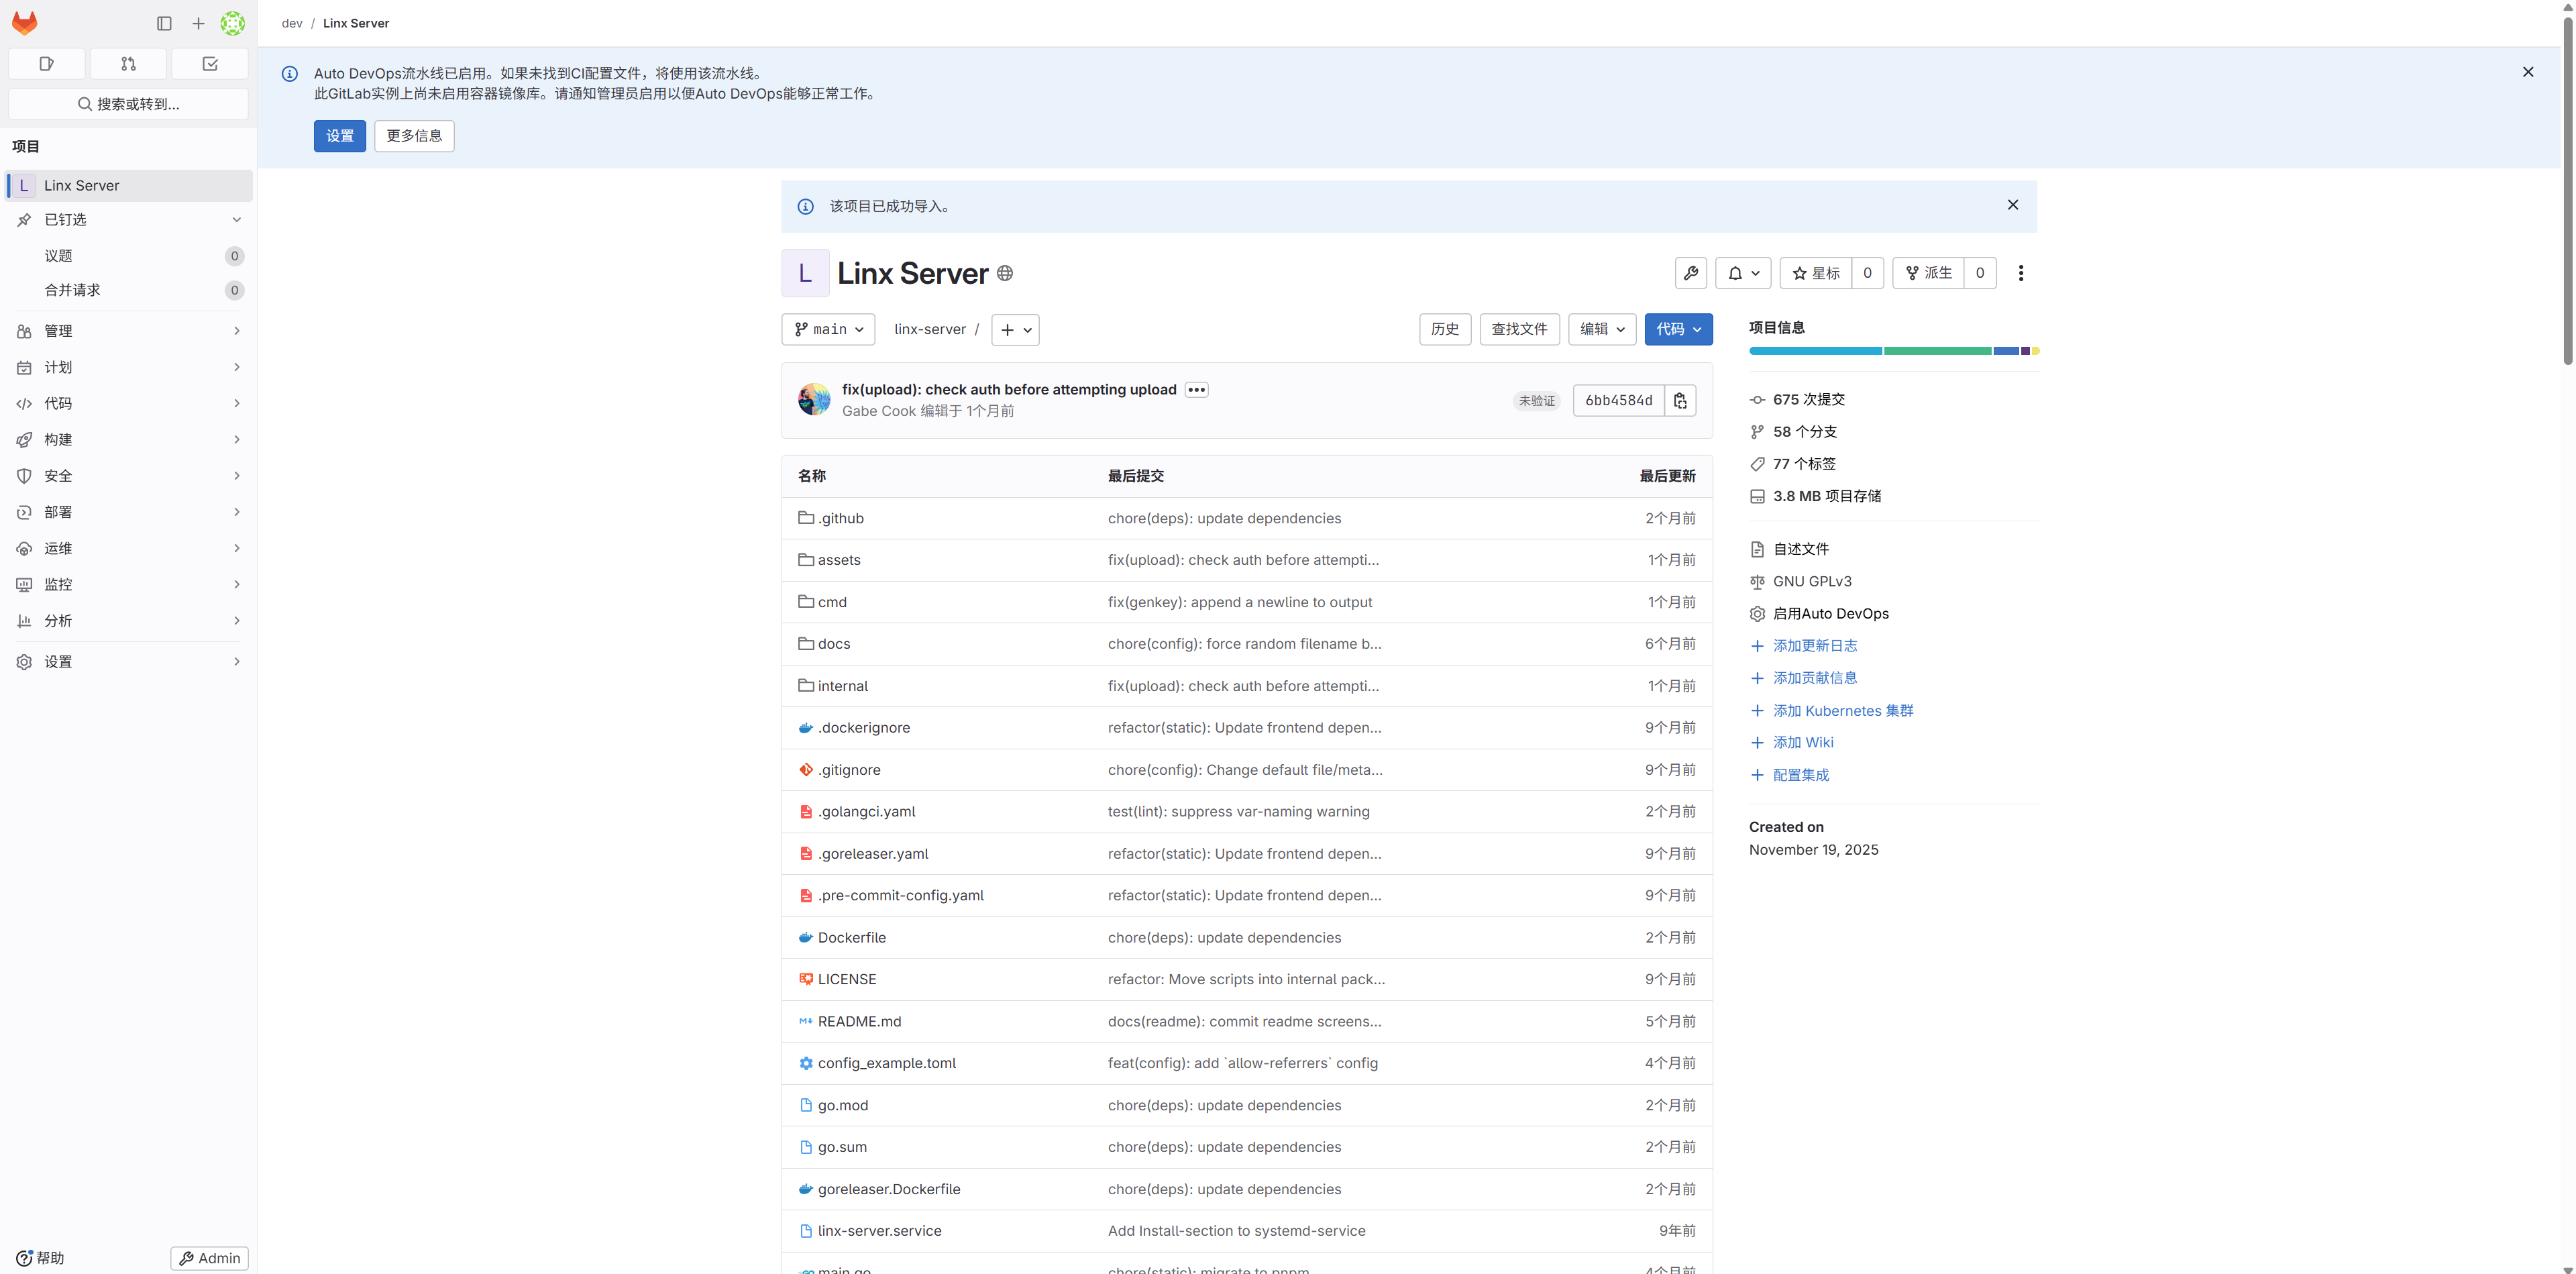The width and height of the screenshot is (2576, 1274).
Task: Open 议题 in the sidebar
Action: [x=128, y=256]
